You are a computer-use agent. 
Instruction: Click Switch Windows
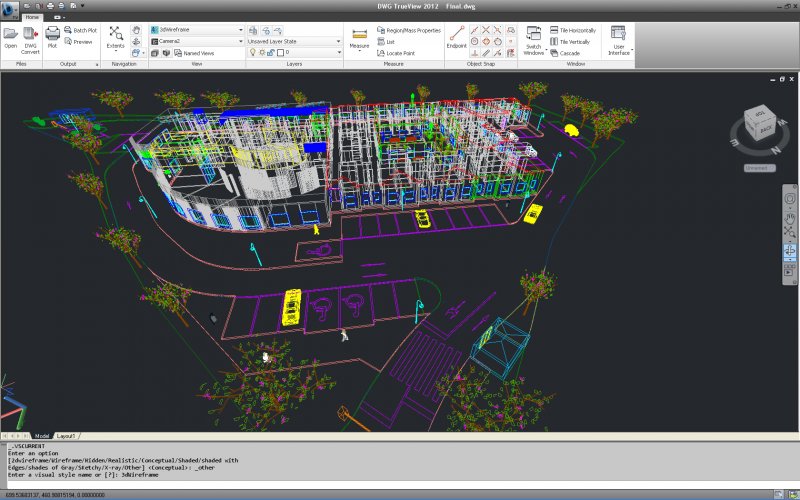point(534,40)
